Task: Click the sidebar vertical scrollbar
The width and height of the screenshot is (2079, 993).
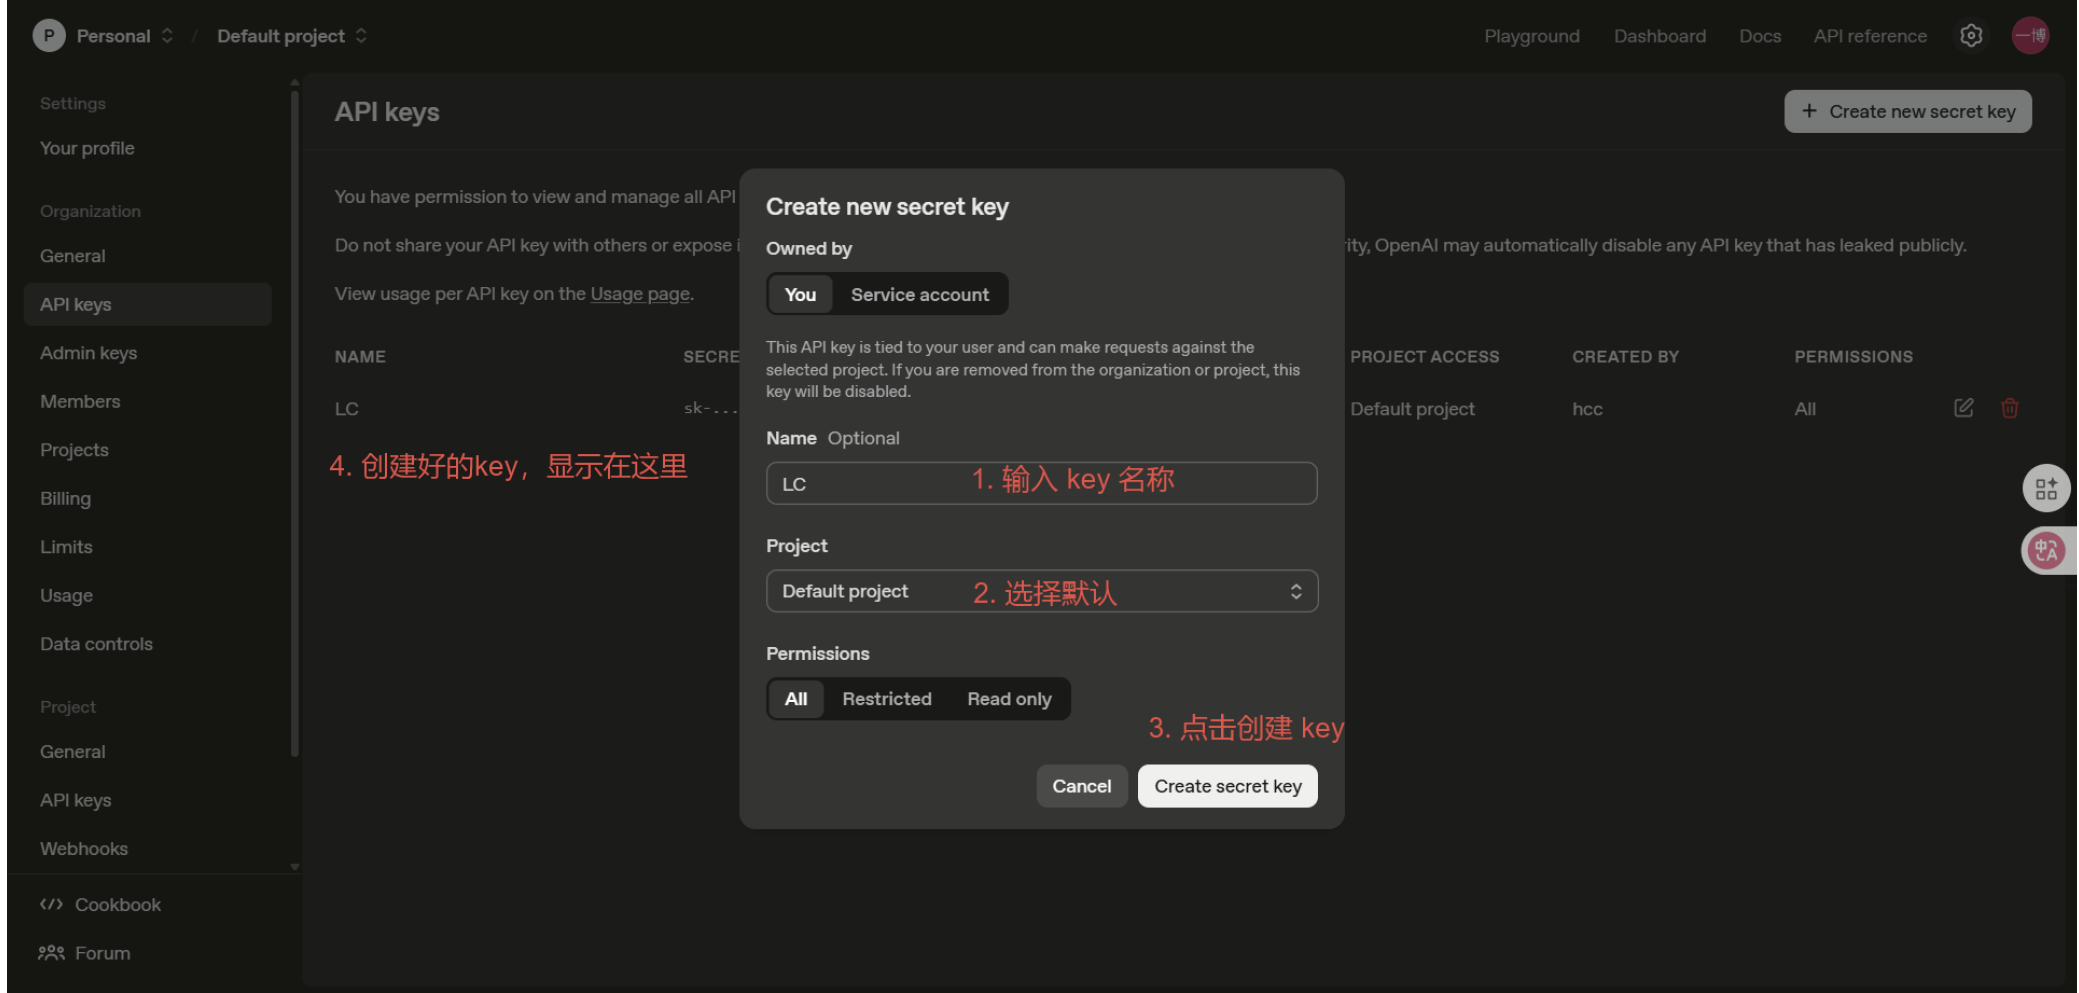Action: coord(294,425)
